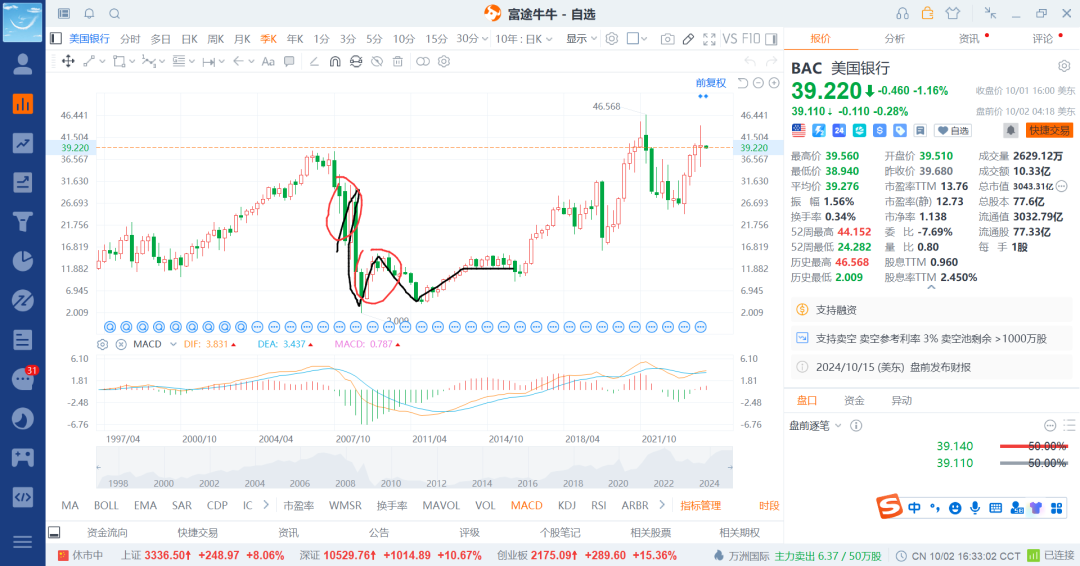Expand the line tool dropdown arrow
Image resolution: width=1080 pixels, height=566 pixels.
pyautogui.click(x=103, y=61)
